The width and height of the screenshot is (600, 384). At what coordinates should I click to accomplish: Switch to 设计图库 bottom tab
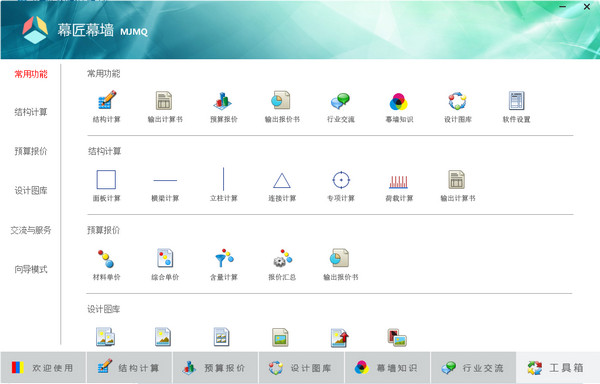tap(302, 368)
